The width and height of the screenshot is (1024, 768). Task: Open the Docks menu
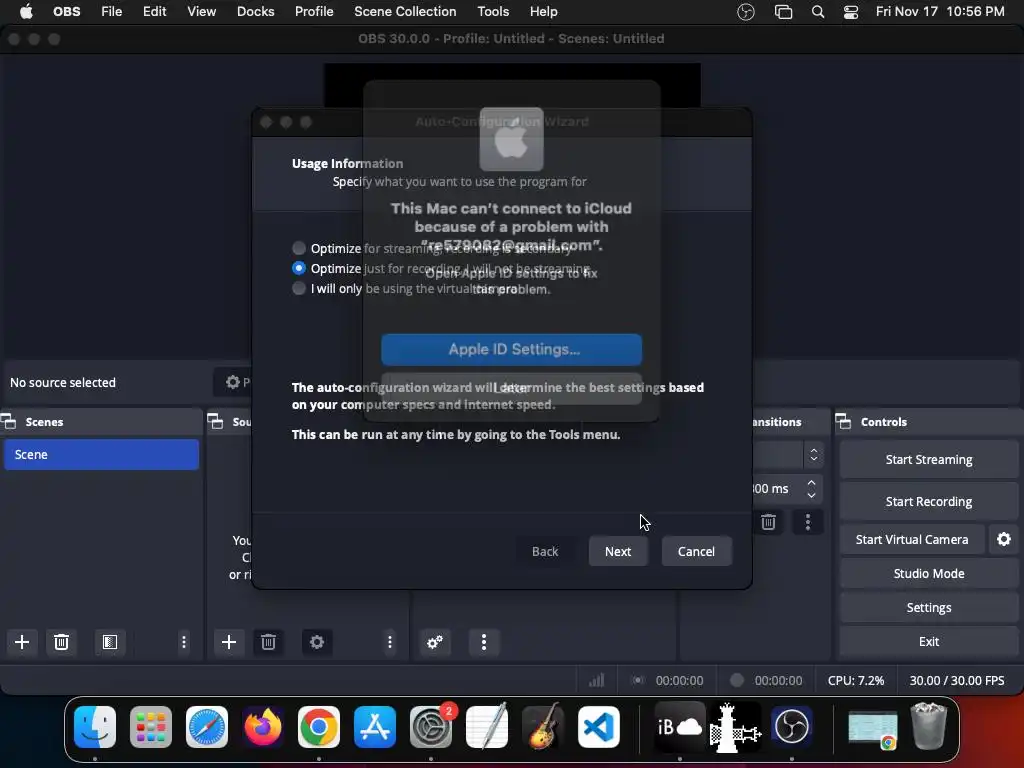(255, 12)
